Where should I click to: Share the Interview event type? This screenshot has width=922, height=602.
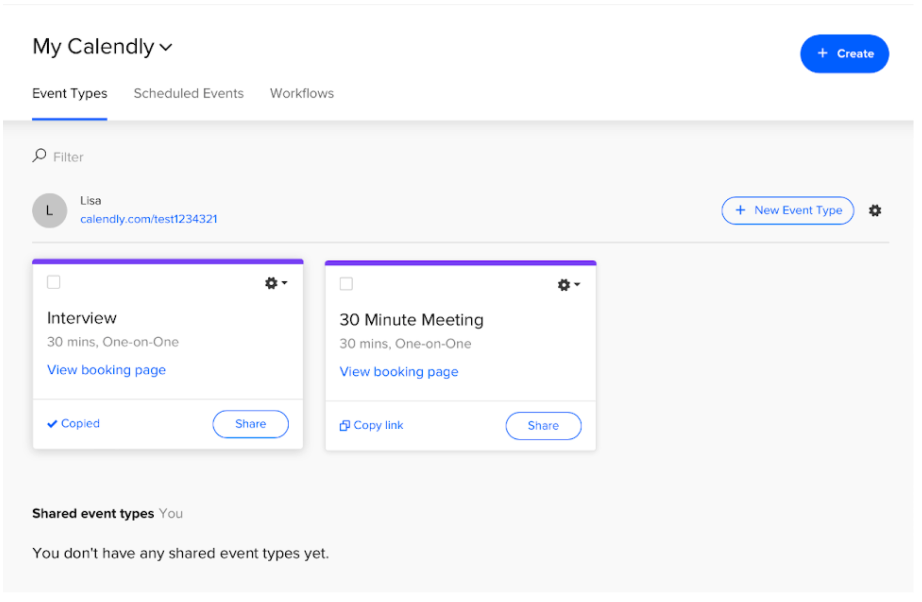(250, 424)
